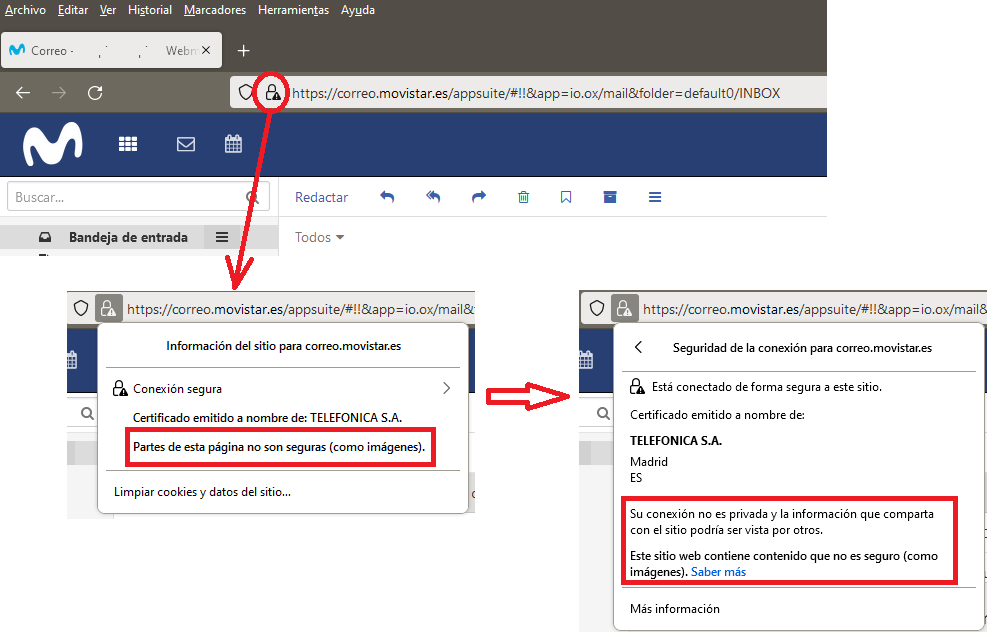Click the Movistar logo

pos(52,143)
